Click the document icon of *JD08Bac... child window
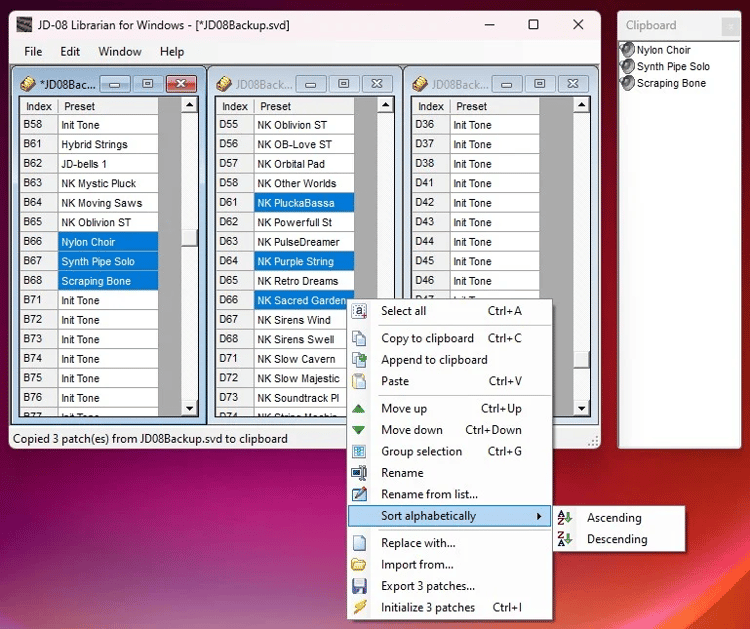The width and height of the screenshot is (750, 629). (x=28, y=84)
